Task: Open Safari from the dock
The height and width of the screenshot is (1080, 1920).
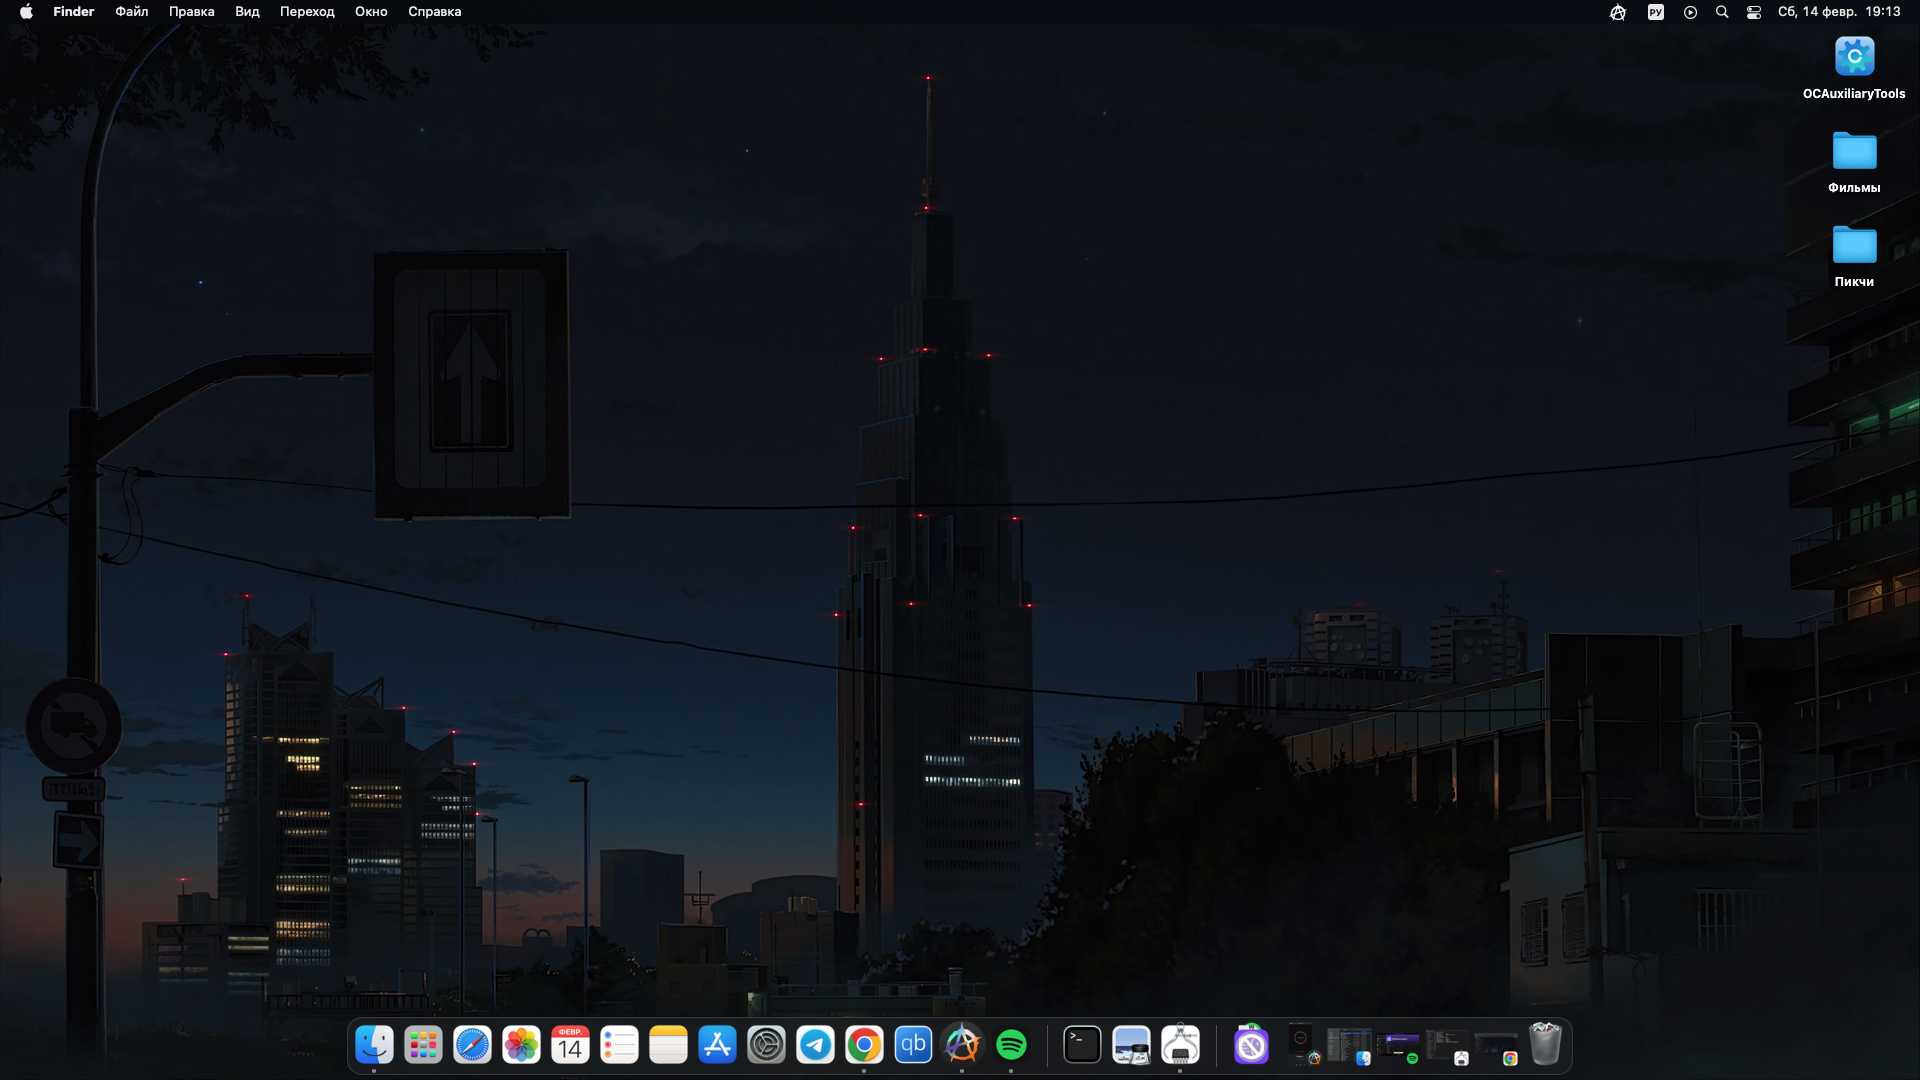Action: point(472,1045)
